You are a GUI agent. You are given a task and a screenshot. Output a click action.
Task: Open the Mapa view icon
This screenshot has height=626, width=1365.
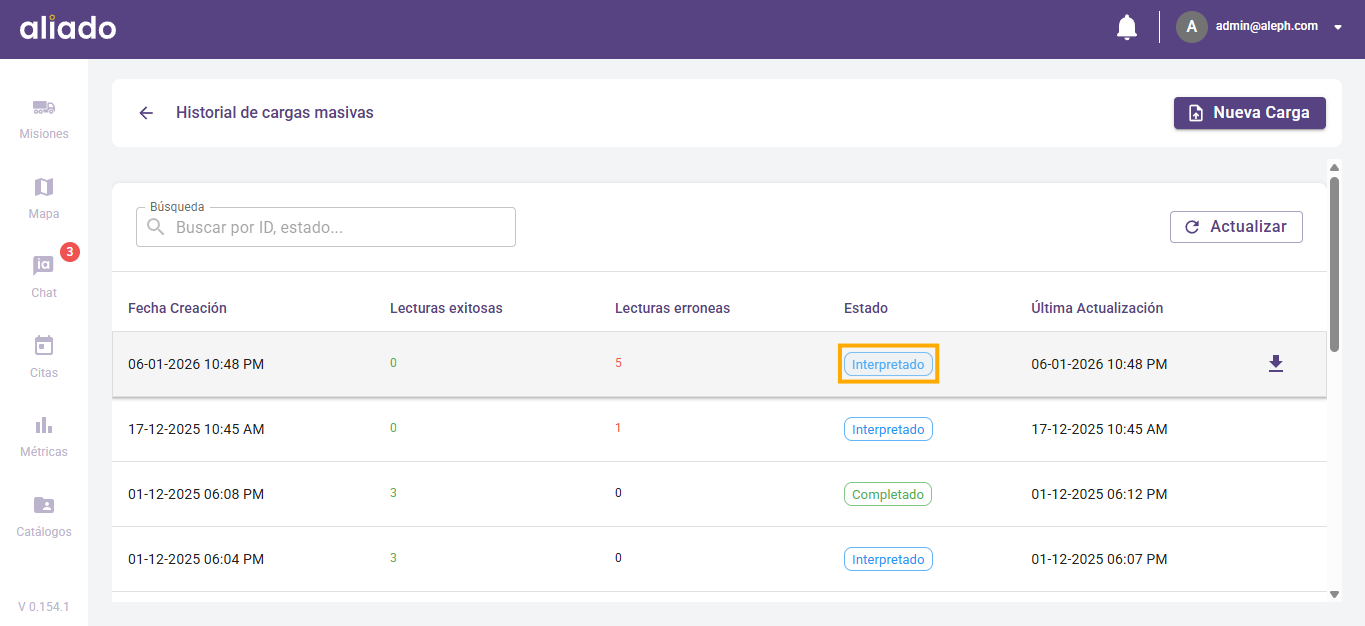(x=43, y=187)
